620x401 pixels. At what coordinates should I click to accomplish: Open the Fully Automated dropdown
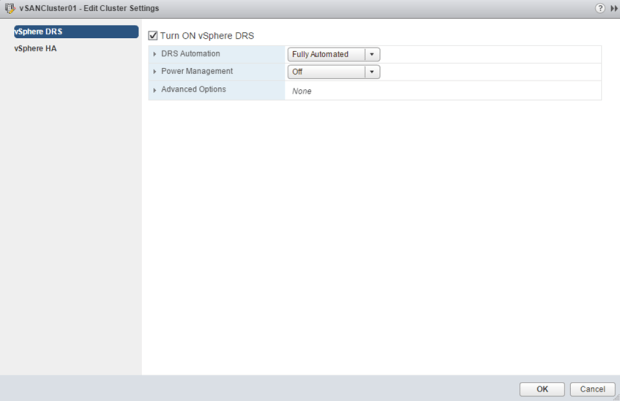click(326, 54)
